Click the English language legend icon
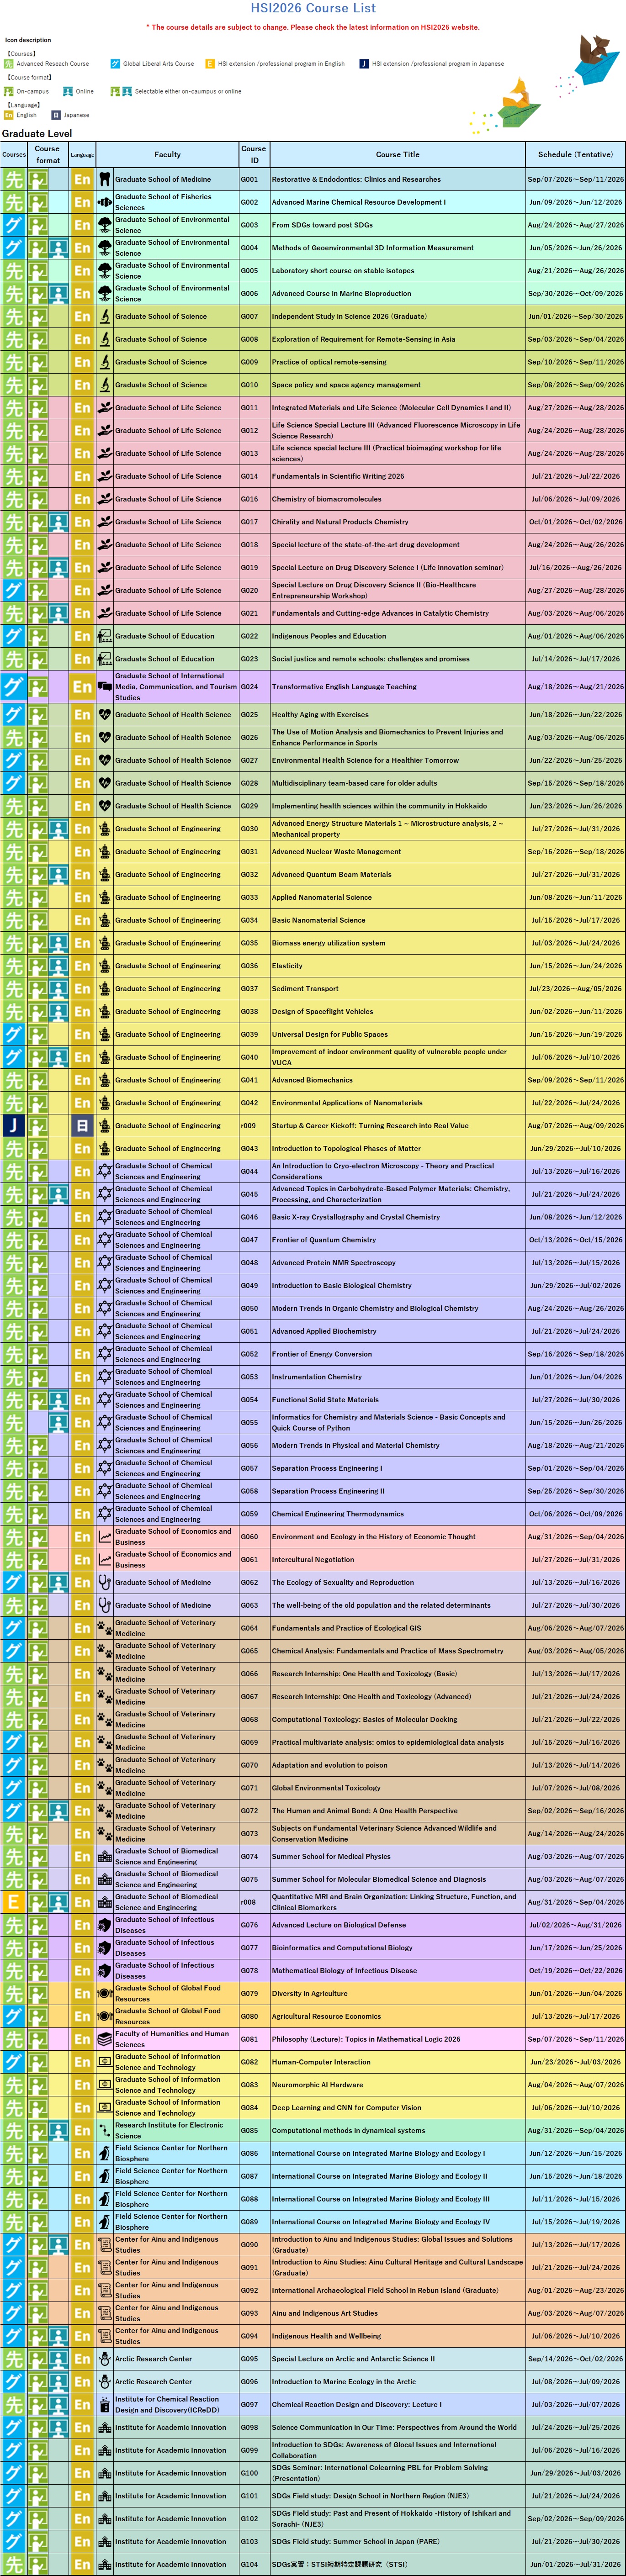 (x=9, y=115)
